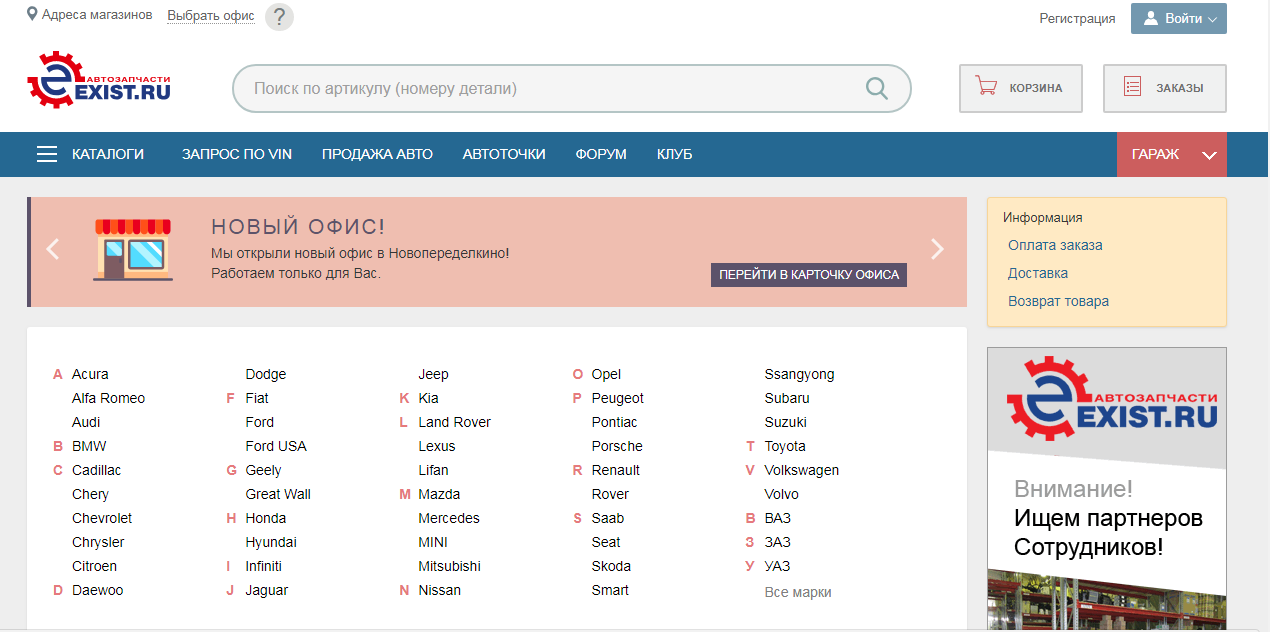The image size is (1270, 632).
Task: Open Запрос по VIN menu item
Action: tap(237, 154)
